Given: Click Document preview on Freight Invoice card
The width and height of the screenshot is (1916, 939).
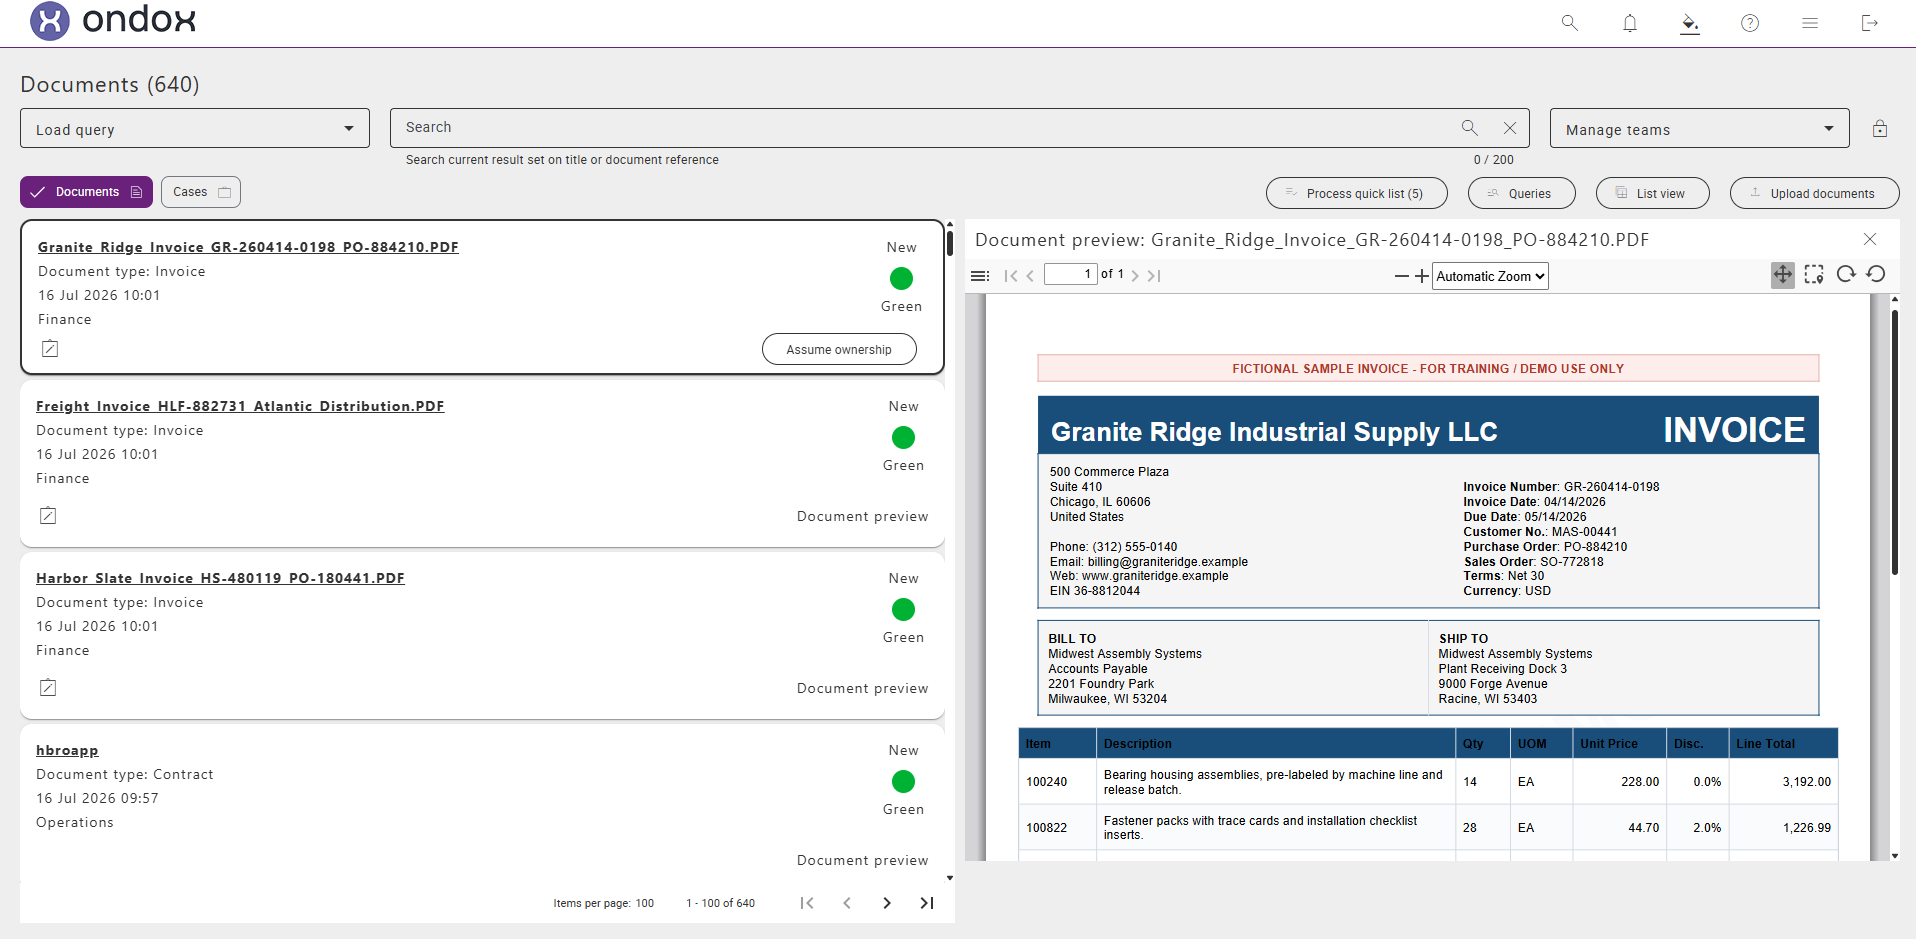Looking at the screenshot, I should click(x=862, y=516).
